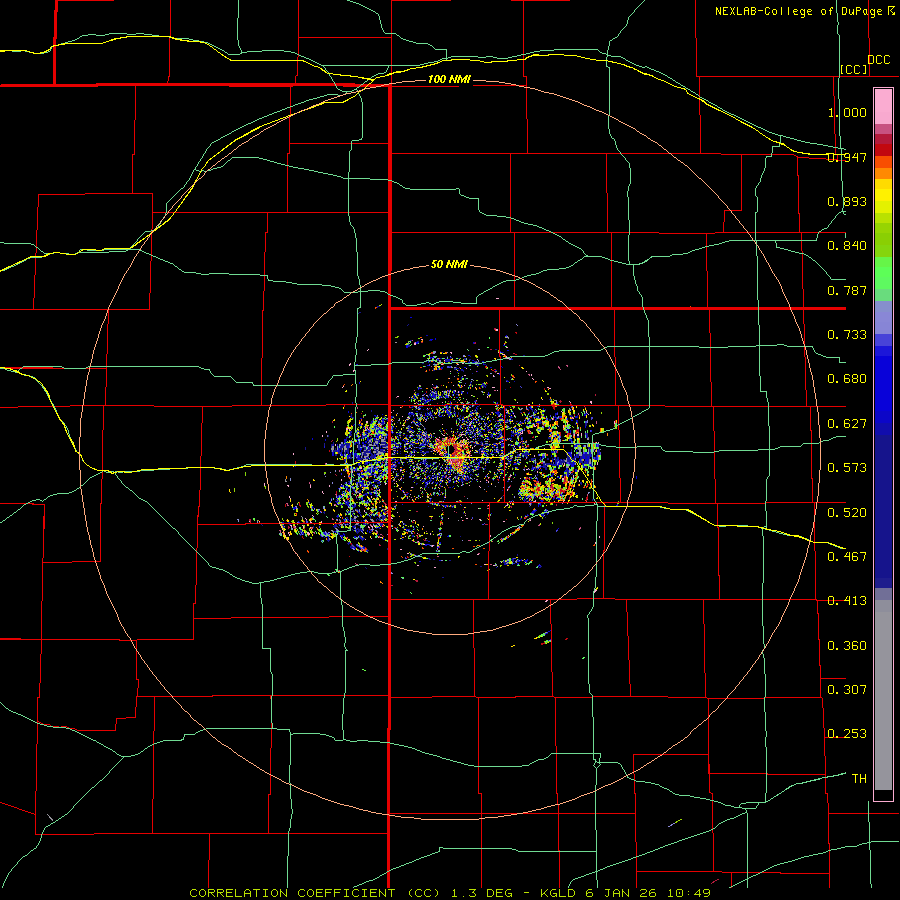
Task: Click the 0.413 value on the color scale
Action: point(847,601)
